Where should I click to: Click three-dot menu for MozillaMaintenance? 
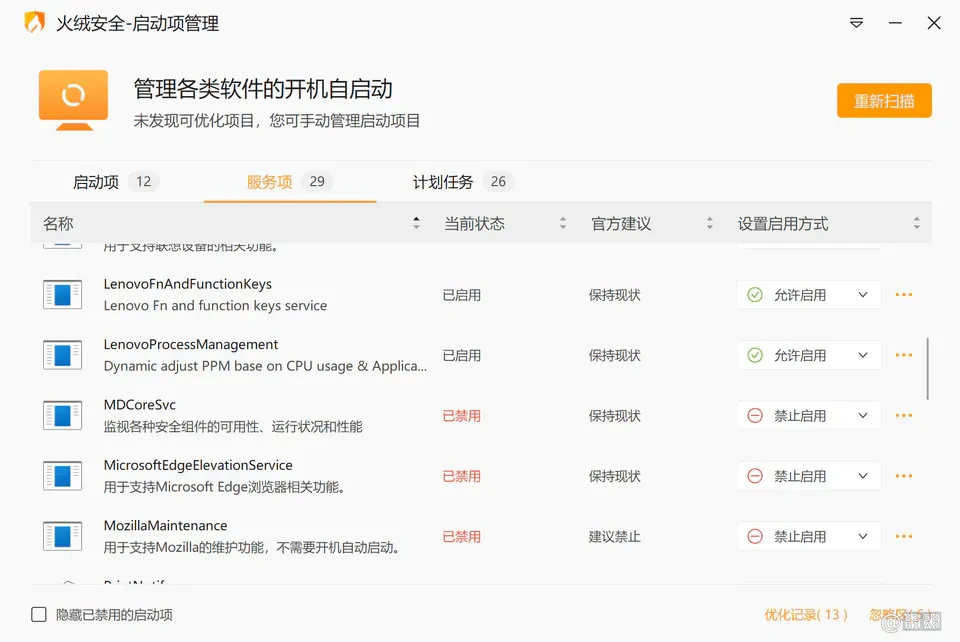click(x=904, y=536)
